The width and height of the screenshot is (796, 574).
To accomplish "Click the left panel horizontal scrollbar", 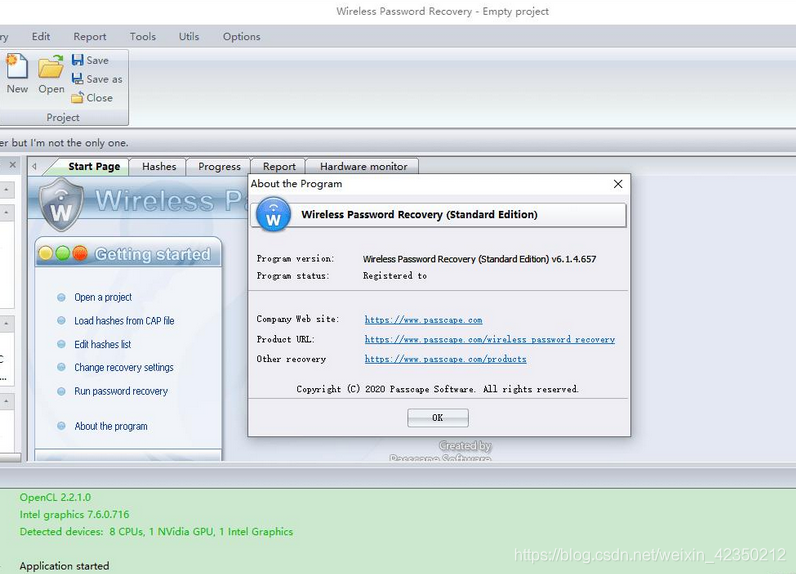I will click(10, 458).
